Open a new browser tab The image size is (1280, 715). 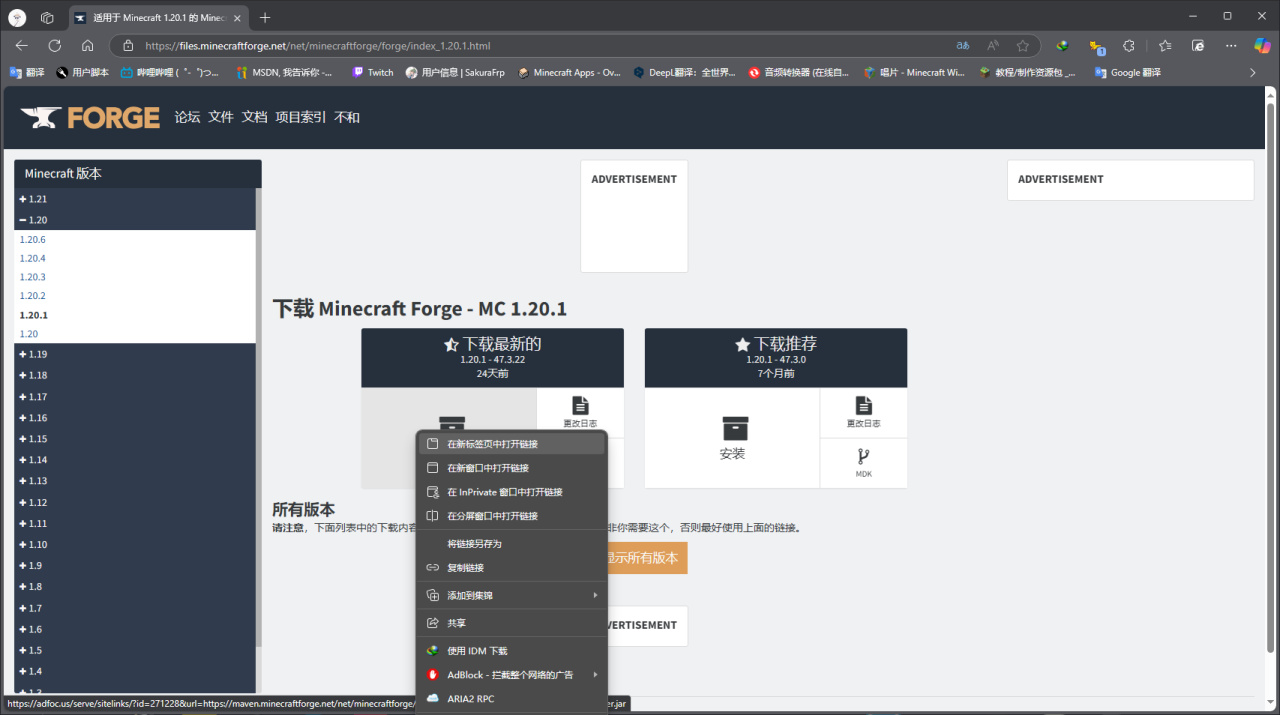pos(265,17)
